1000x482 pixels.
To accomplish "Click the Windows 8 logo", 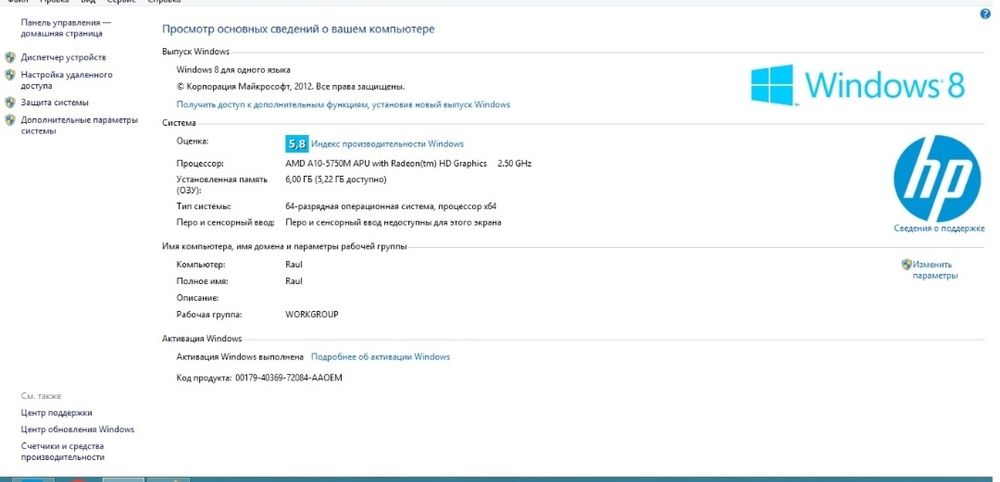I will pos(858,84).
